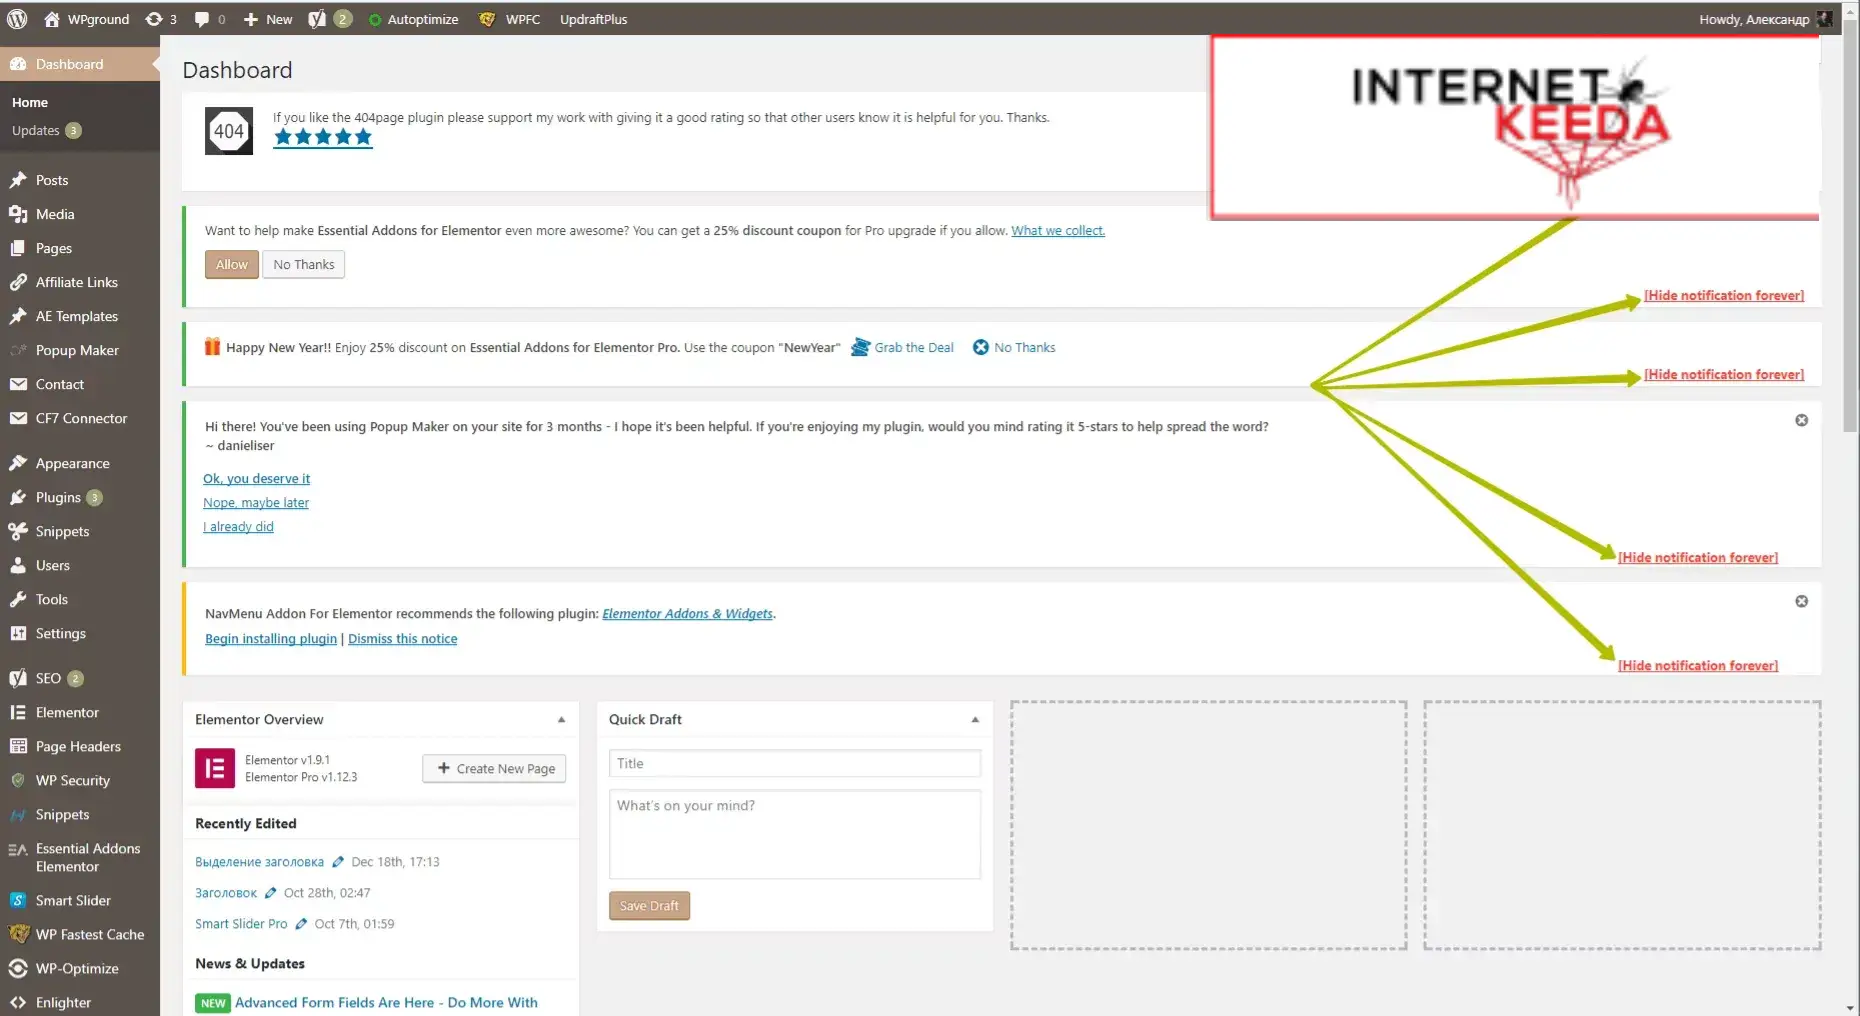Open UpdraftPlus in admin bar
This screenshot has width=1860, height=1016.
(593, 19)
